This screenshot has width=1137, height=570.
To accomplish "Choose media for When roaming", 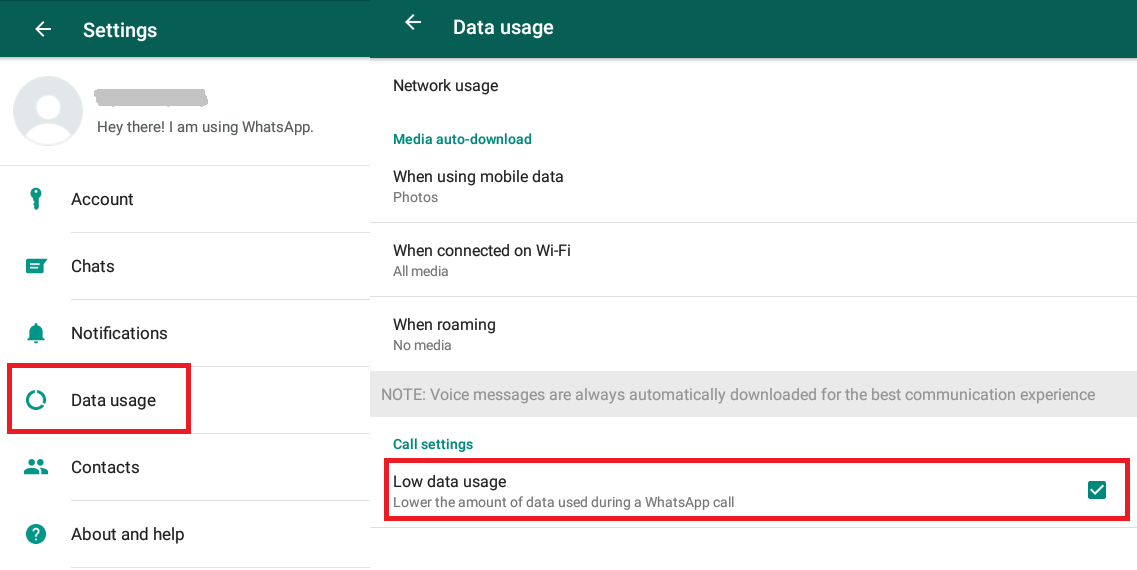I will (753, 334).
